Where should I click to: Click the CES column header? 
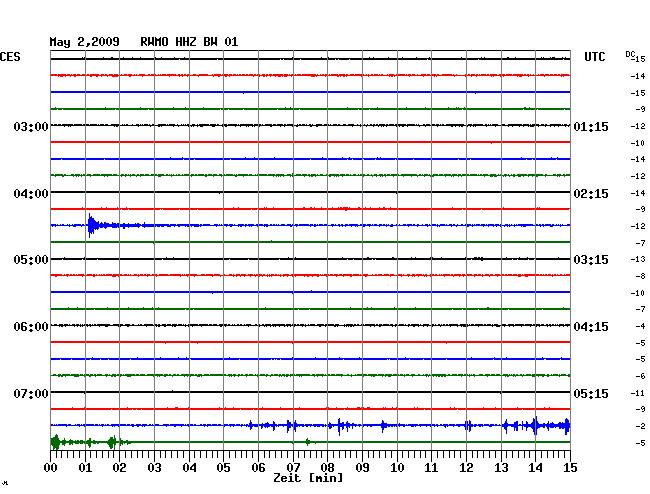(x=10, y=57)
